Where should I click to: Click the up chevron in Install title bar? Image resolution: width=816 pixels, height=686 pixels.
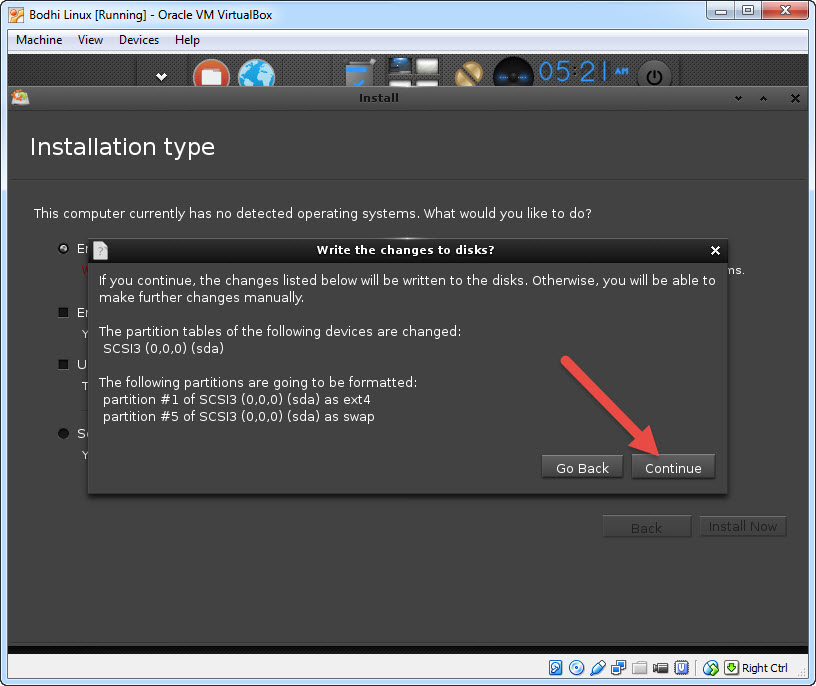tap(763, 98)
